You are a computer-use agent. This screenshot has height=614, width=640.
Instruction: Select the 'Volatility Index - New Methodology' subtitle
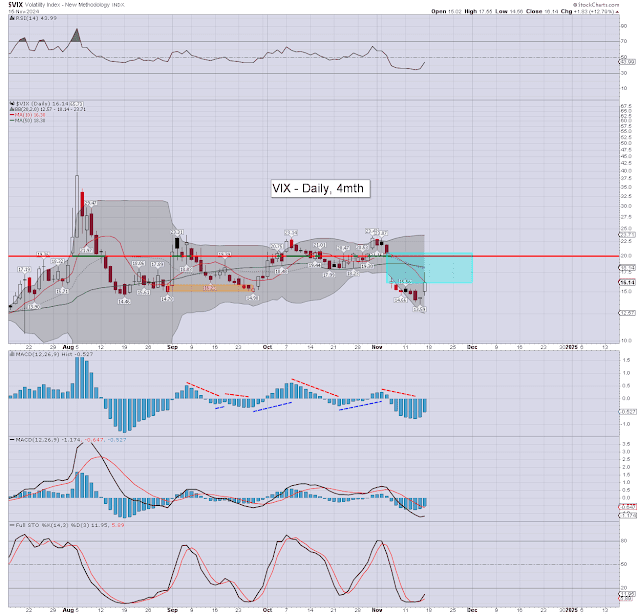click(x=66, y=5)
